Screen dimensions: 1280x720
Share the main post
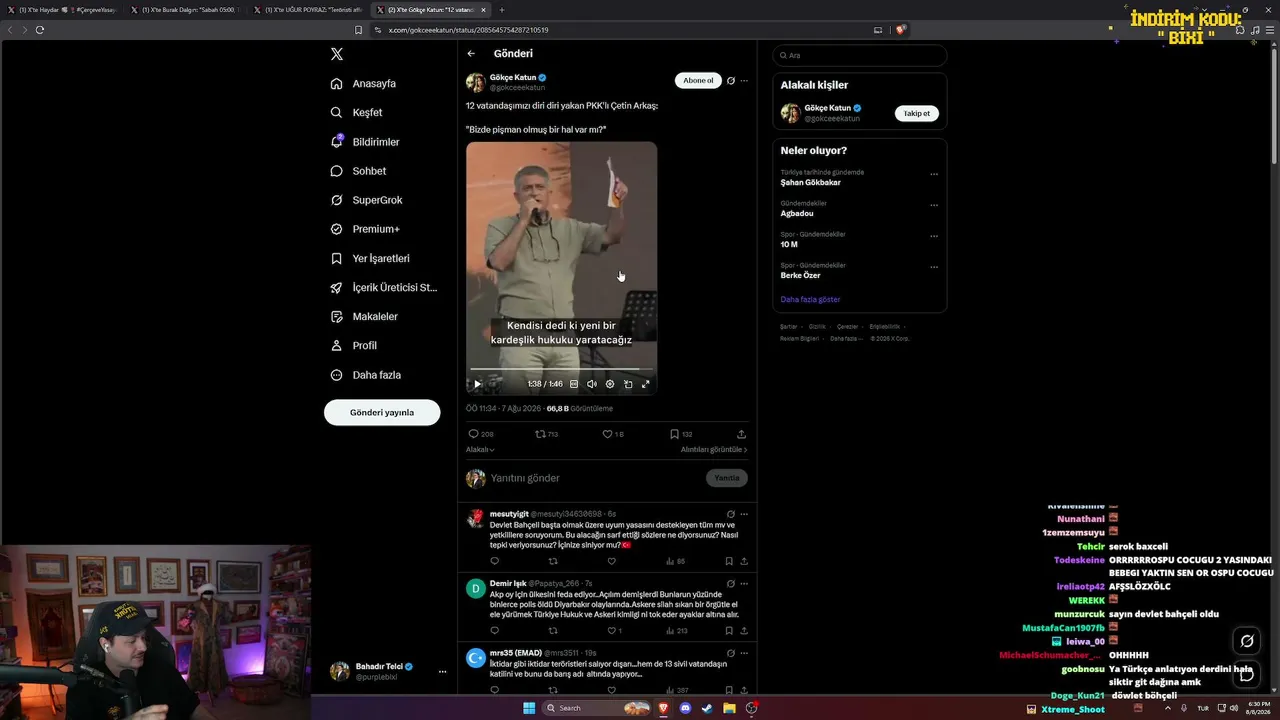point(741,434)
